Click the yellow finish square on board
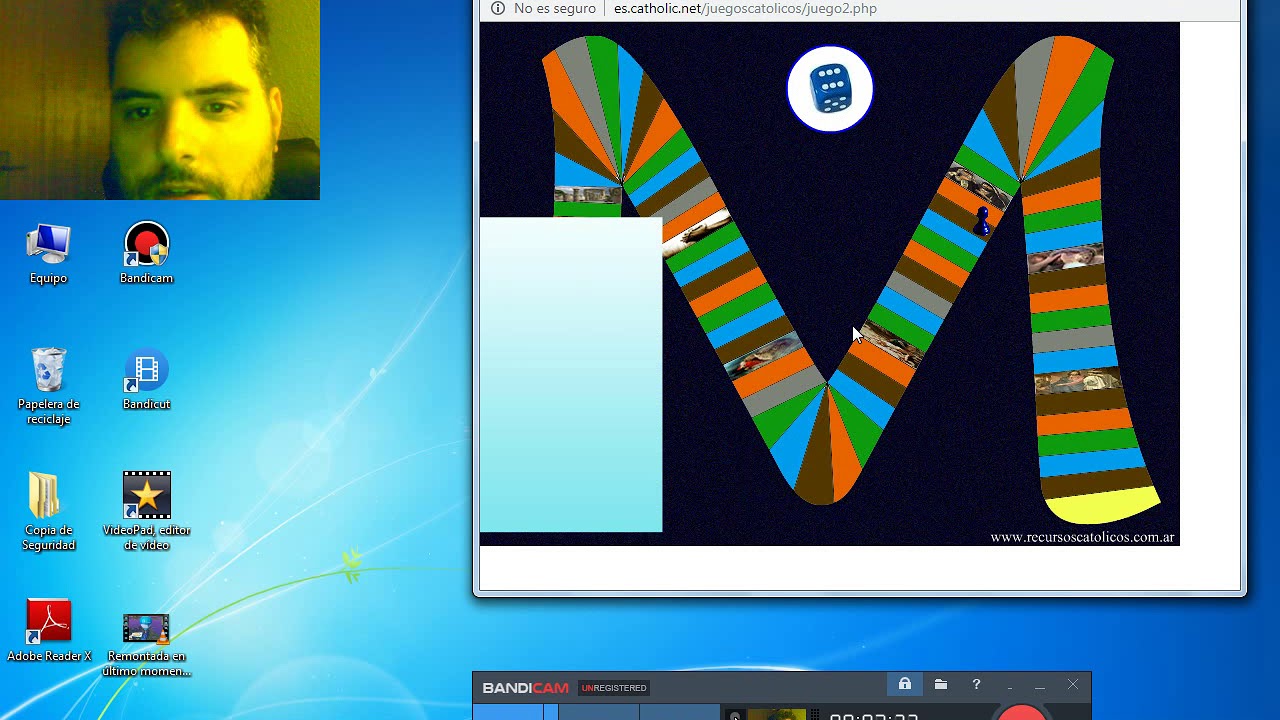Screen dimensions: 1280x720 click(1105, 505)
